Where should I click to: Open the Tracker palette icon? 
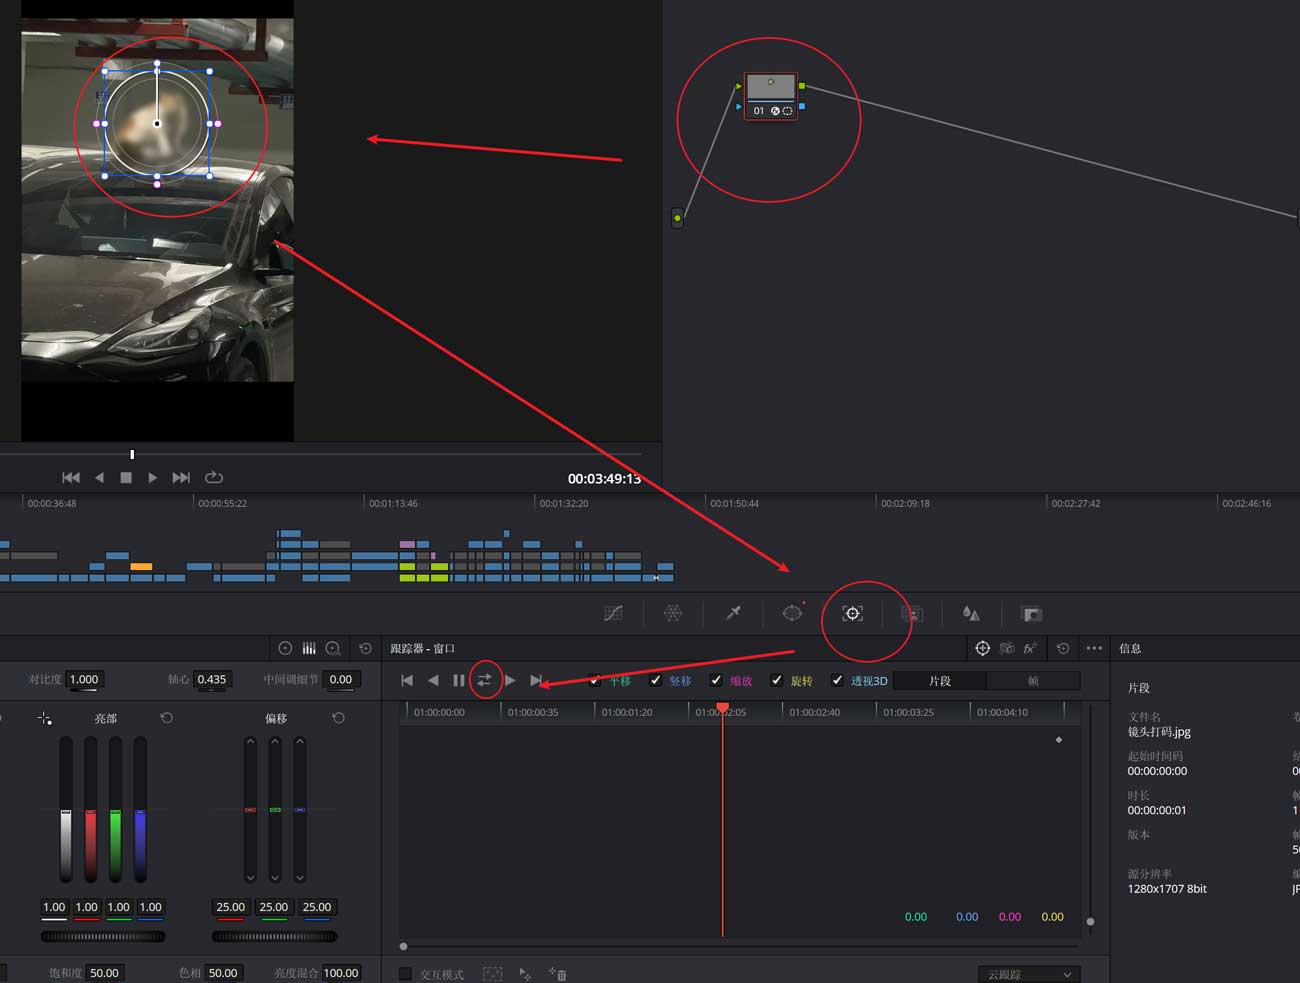(x=852, y=613)
